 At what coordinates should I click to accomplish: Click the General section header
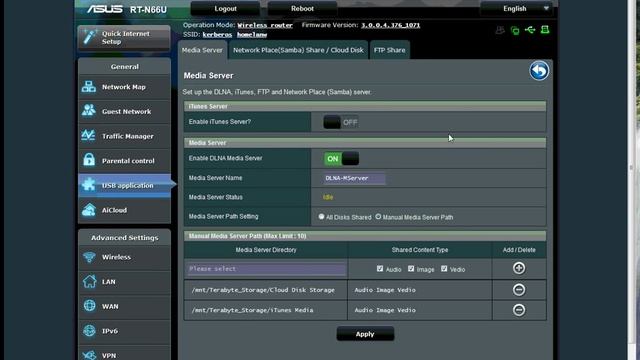[x=124, y=67]
